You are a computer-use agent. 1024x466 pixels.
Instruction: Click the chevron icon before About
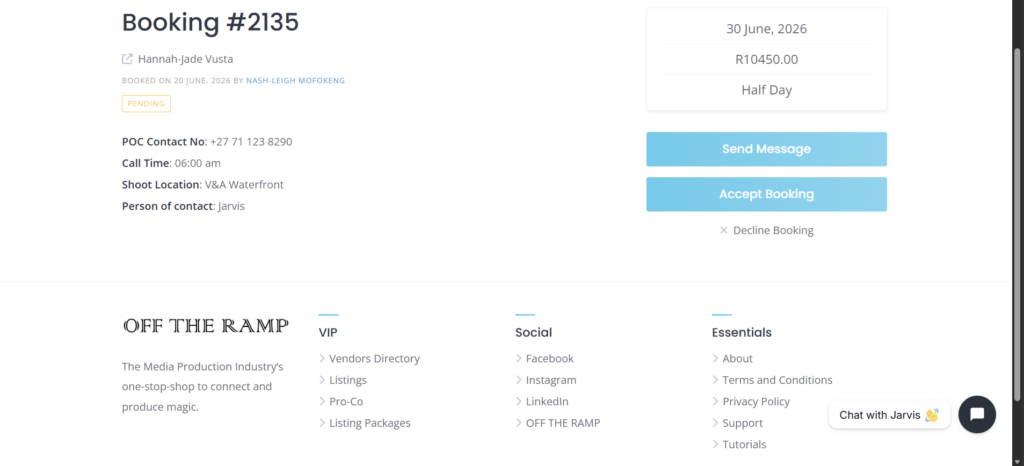click(x=715, y=358)
